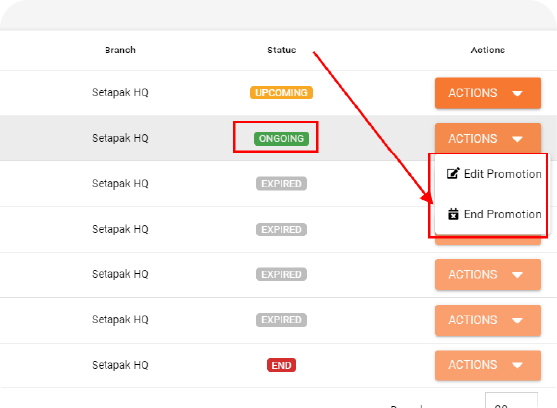Open the ACTIONS dropdown for the UPCOMING promotion
This screenshot has height=408, width=557.
click(488, 93)
